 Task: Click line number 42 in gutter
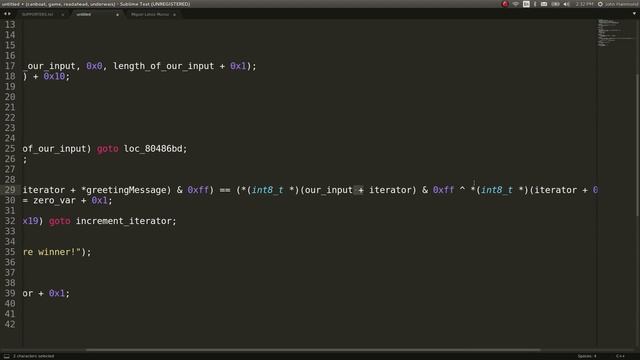(10, 324)
